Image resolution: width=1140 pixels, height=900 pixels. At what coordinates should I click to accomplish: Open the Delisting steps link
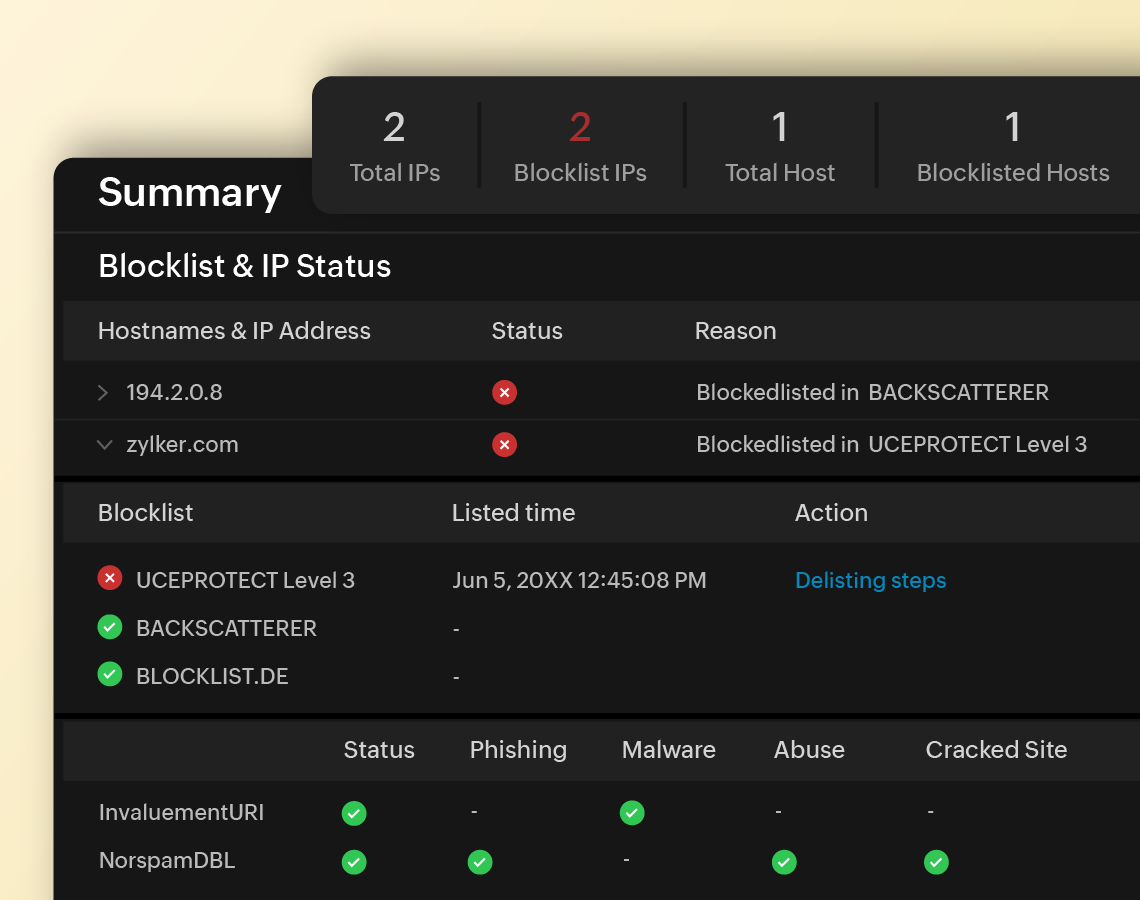coord(870,580)
